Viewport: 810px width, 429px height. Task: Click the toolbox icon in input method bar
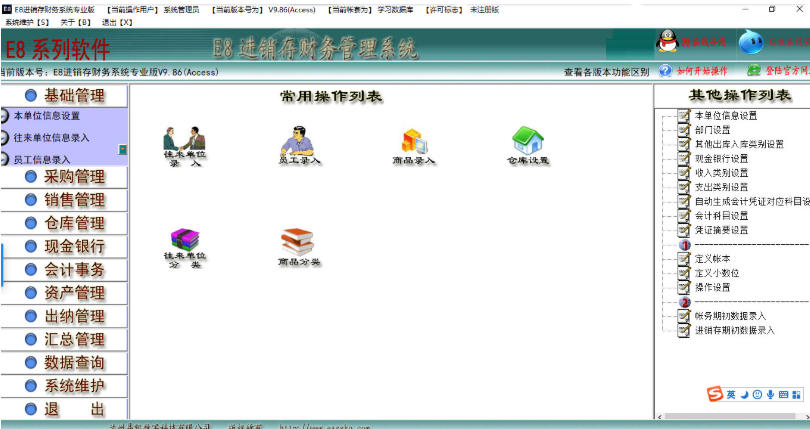pyautogui.click(x=796, y=395)
